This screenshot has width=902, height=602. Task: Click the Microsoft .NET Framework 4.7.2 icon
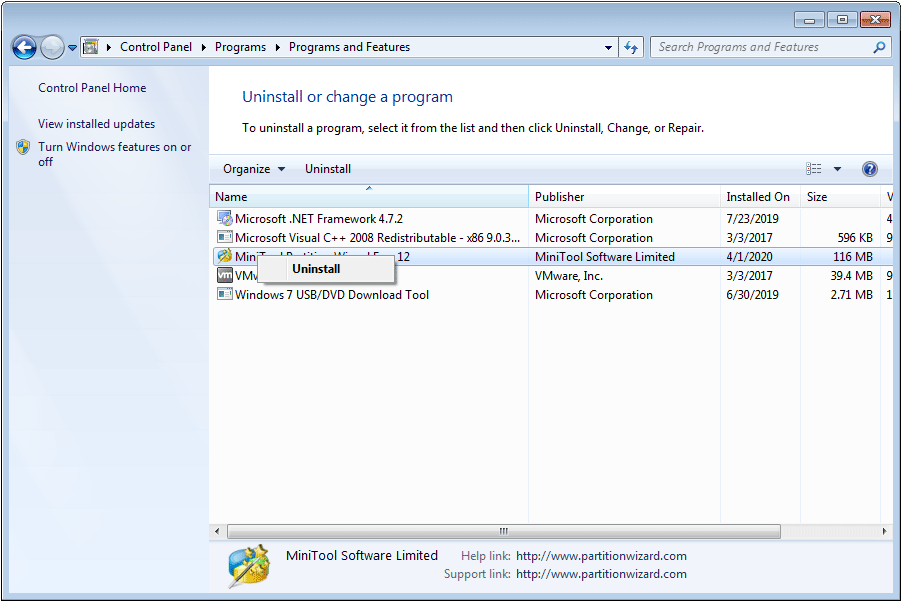(224, 218)
